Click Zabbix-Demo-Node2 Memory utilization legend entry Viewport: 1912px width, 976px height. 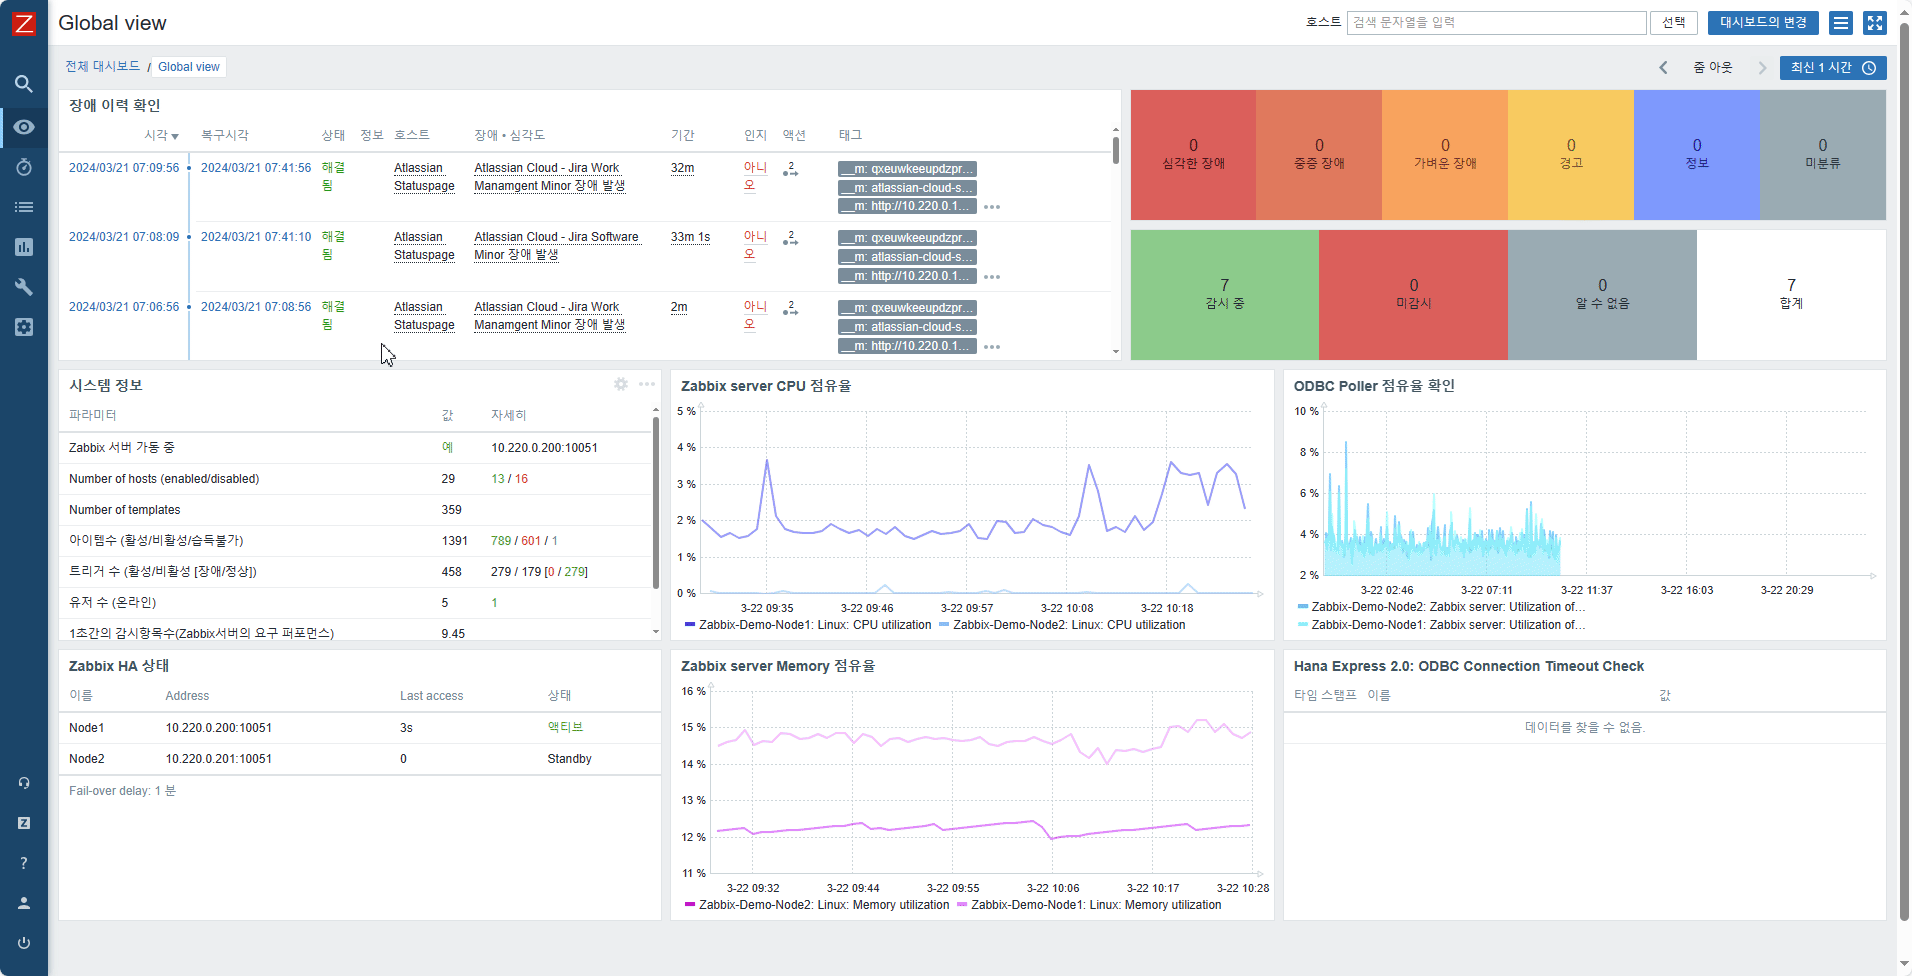(x=817, y=905)
